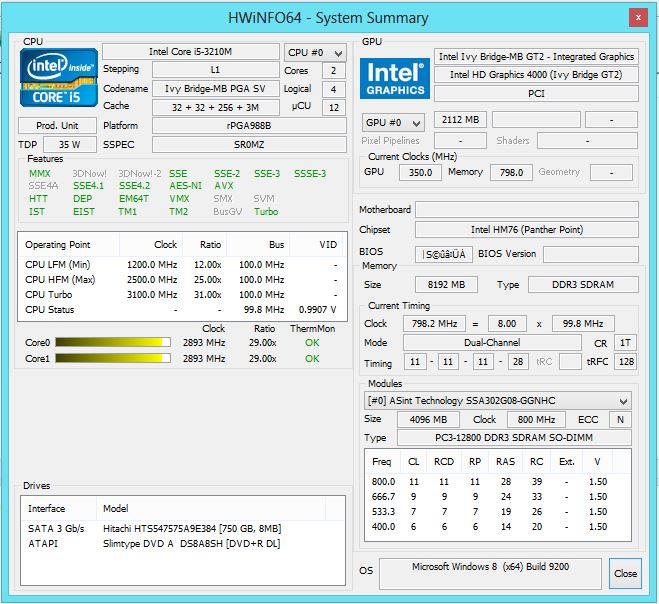Click the AES-NI feature label
Viewport: 659px width, 604px height.
[185, 186]
